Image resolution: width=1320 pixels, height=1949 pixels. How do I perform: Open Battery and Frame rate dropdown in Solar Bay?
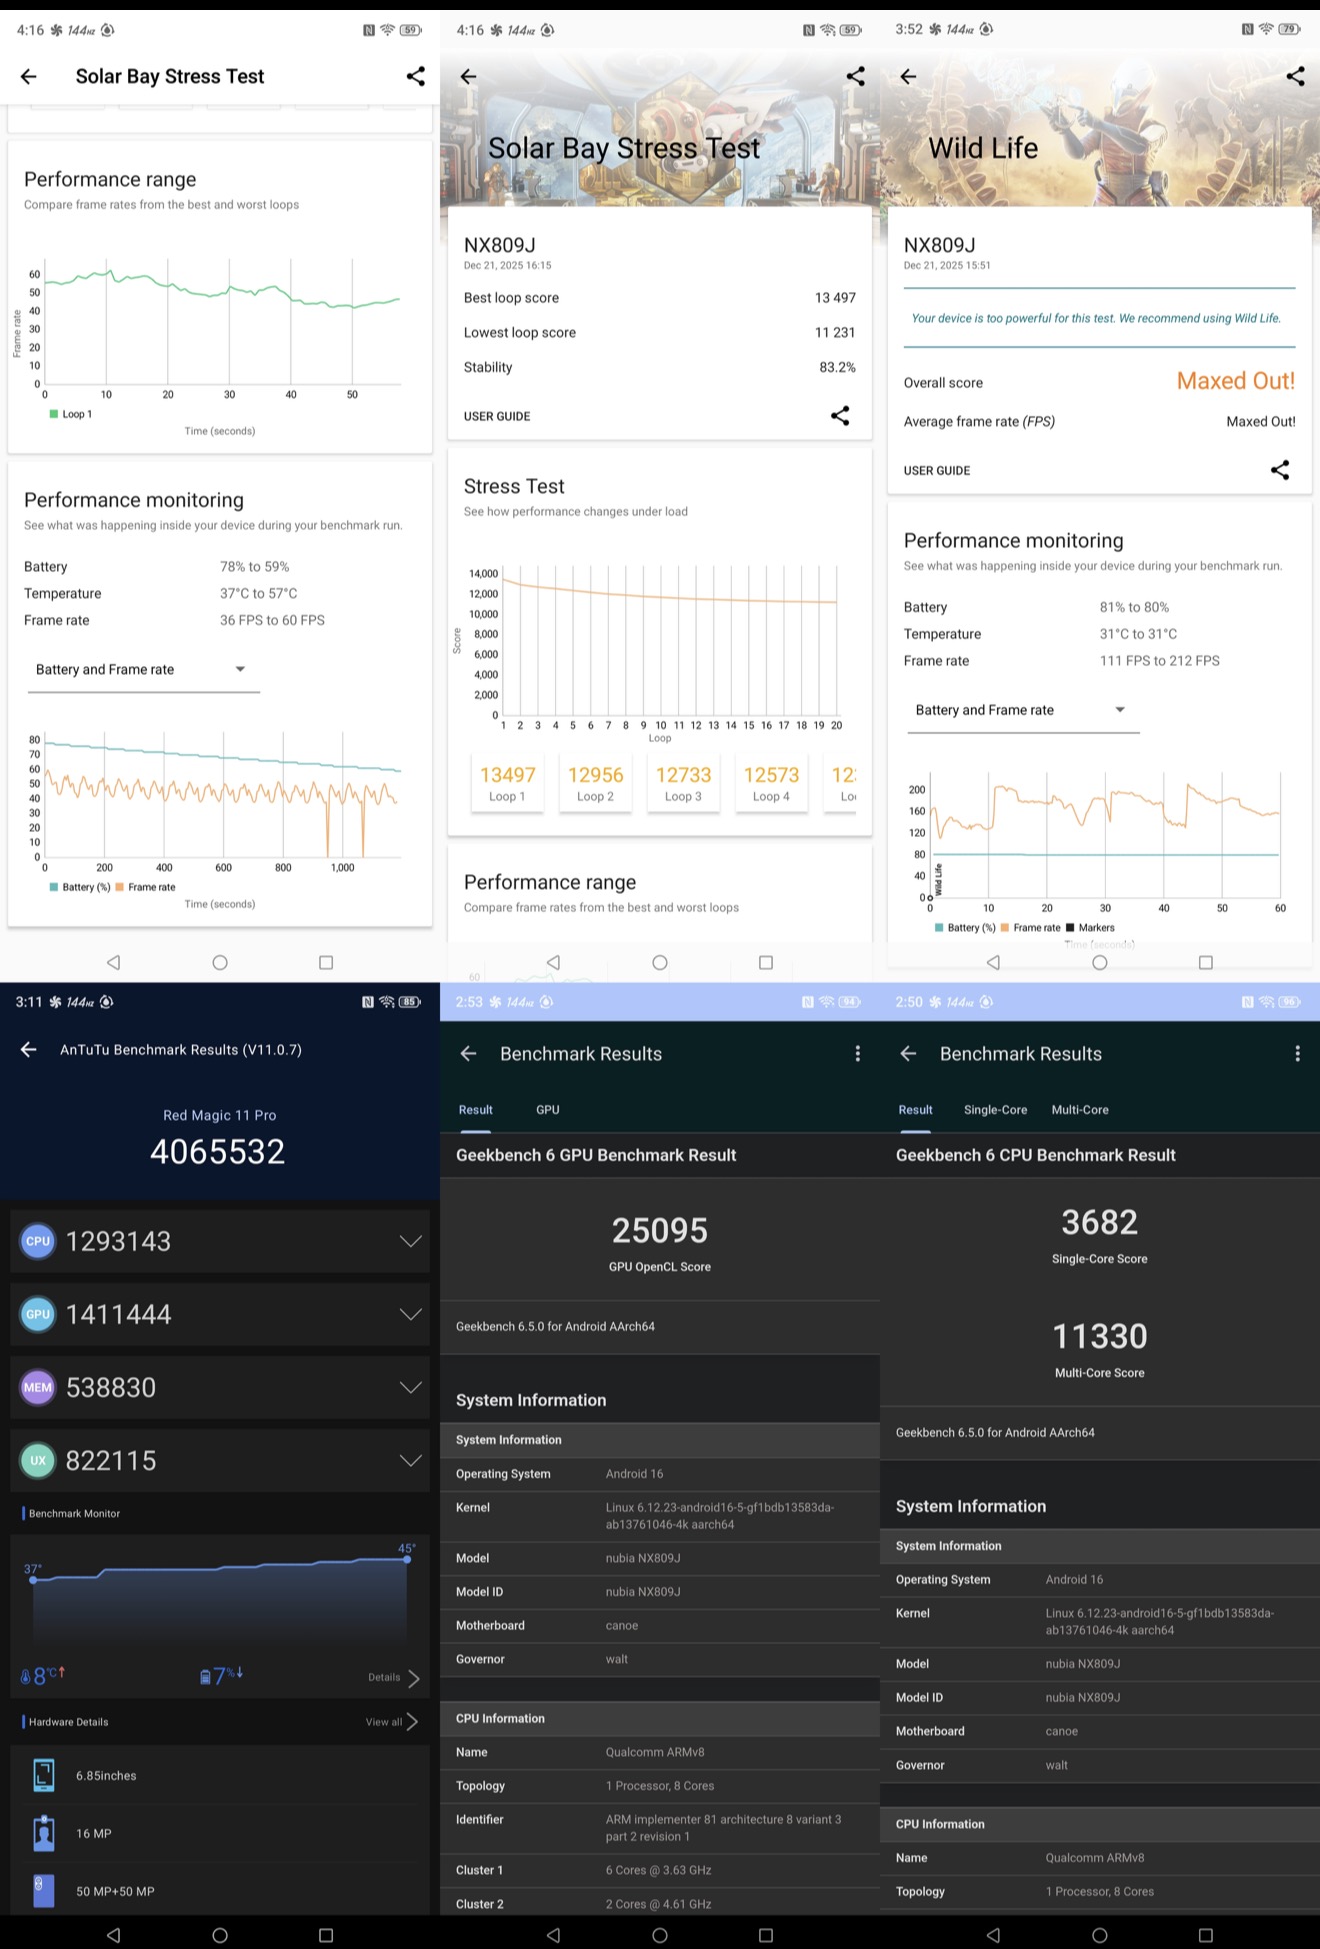(x=143, y=670)
